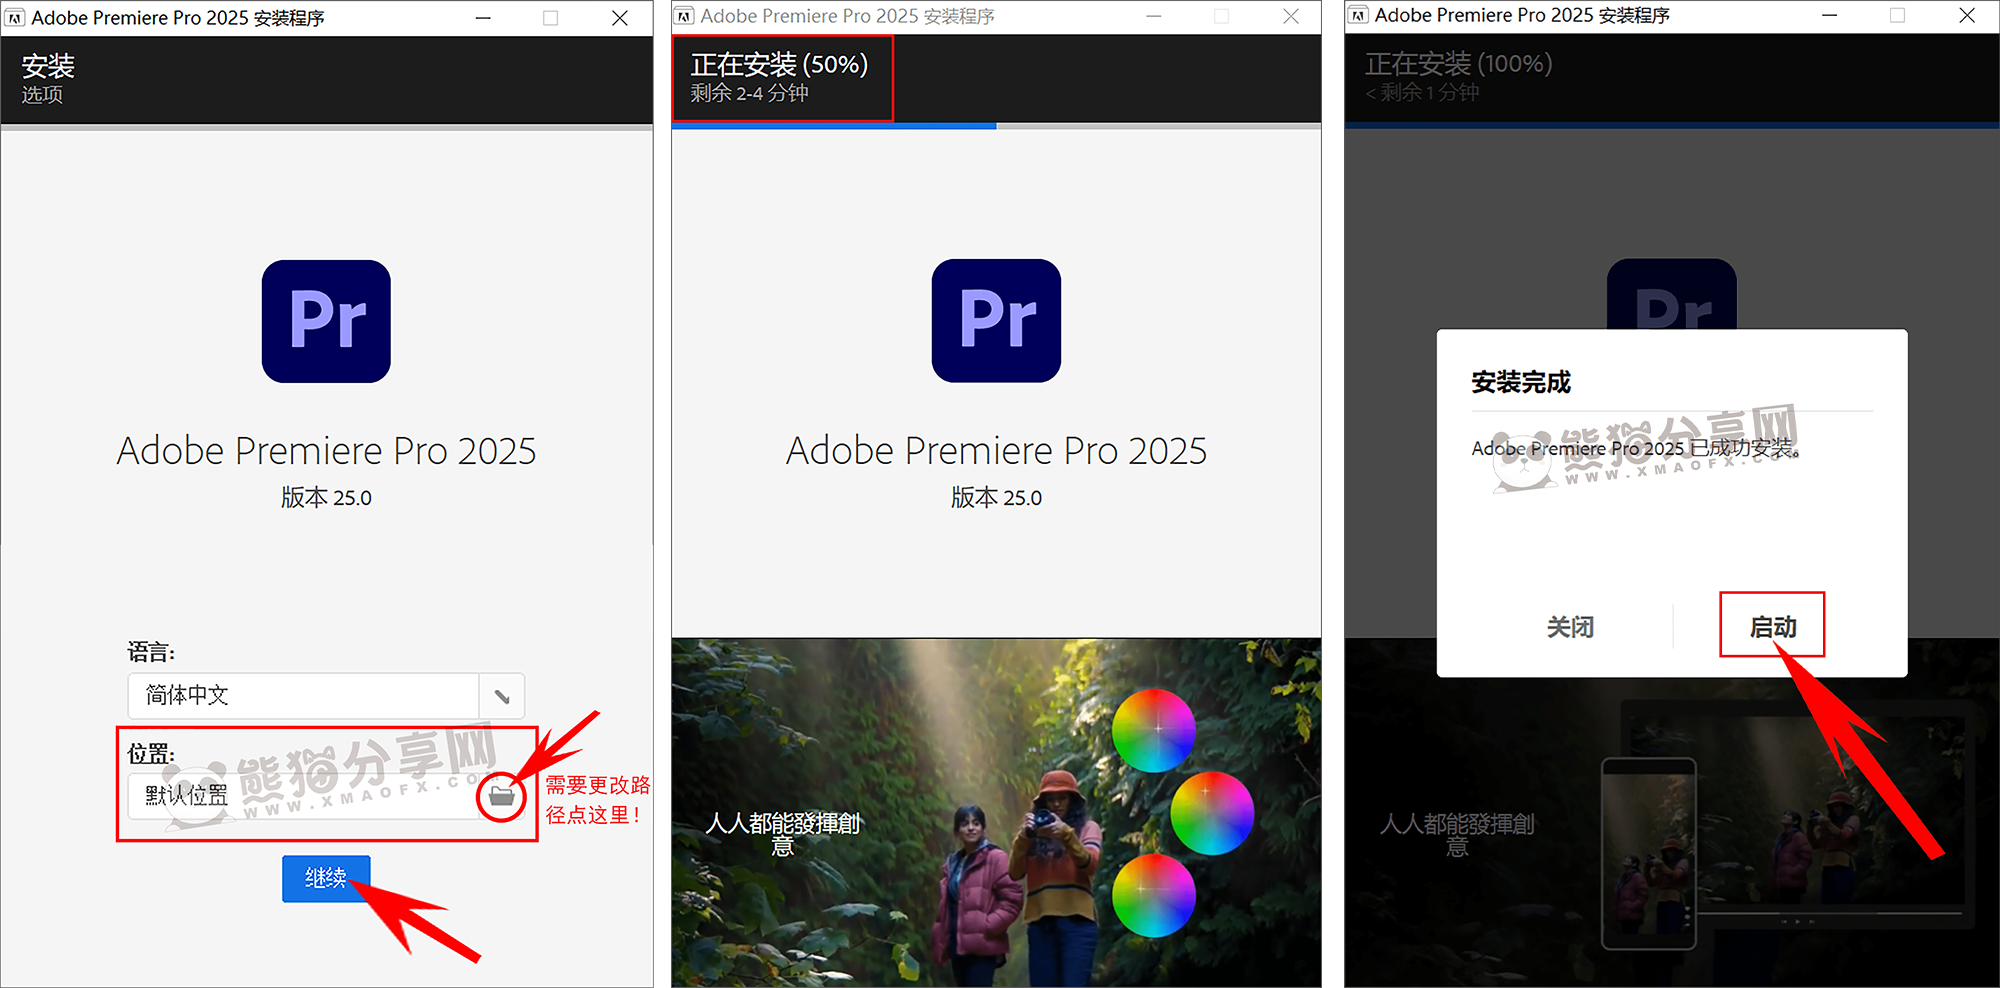Click the 正在安装 (100%) header text

1458,63
